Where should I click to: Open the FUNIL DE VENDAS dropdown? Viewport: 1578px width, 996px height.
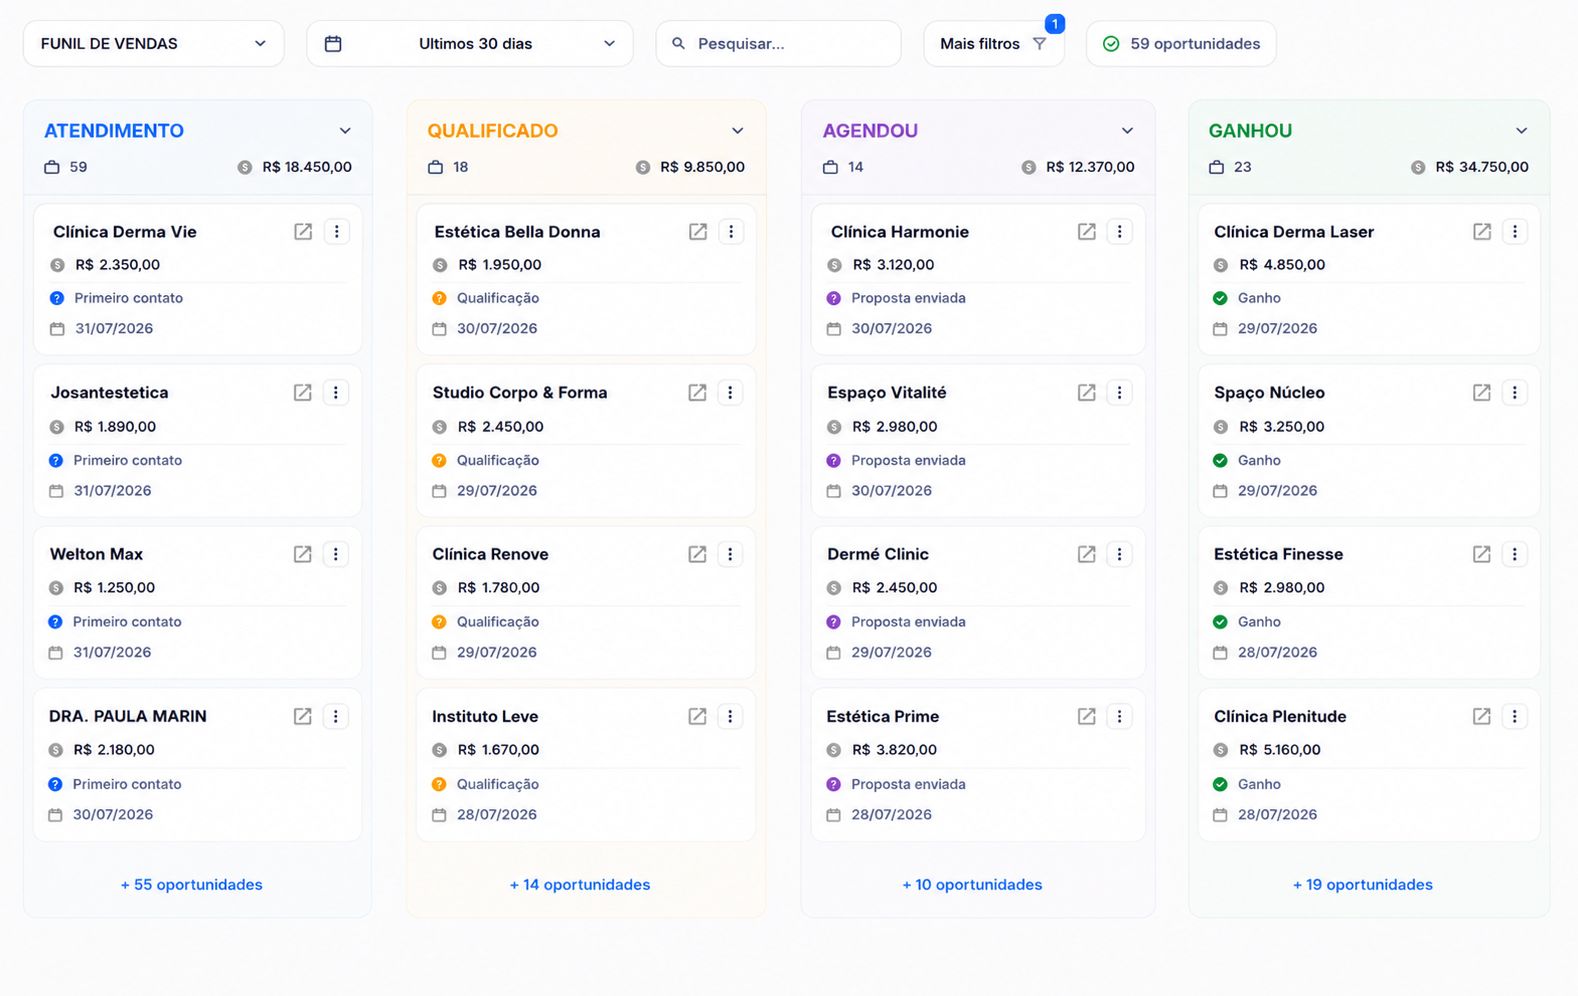(x=154, y=44)
